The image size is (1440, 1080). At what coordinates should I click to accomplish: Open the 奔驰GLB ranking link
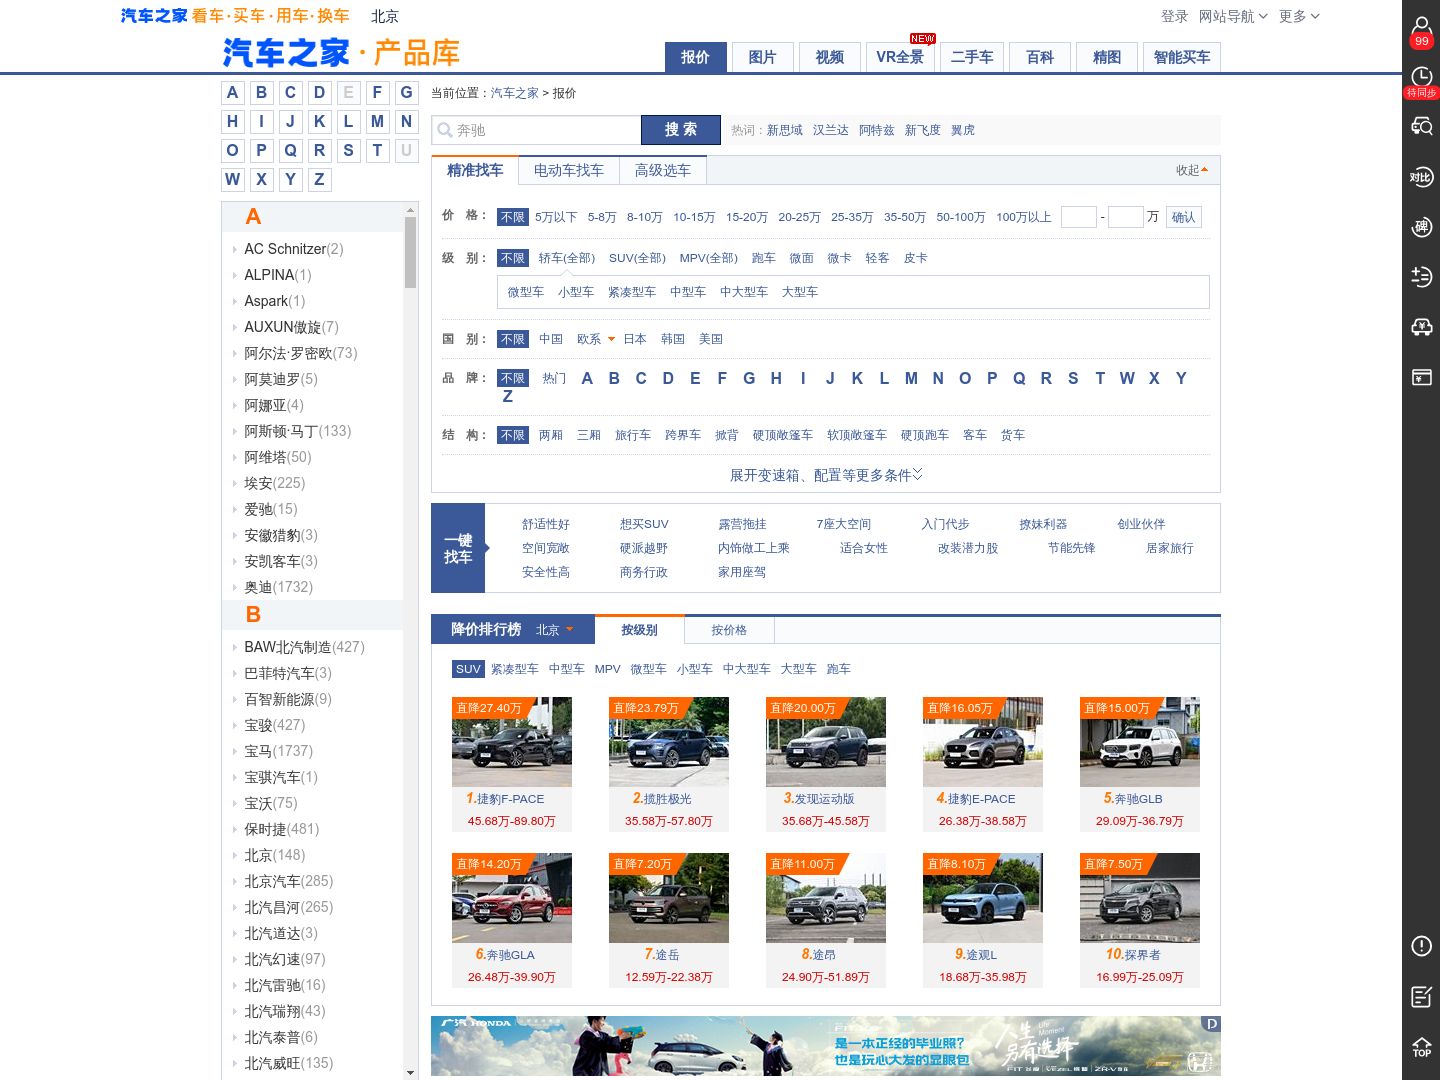pyautogui.click(x=1139, y=799)
